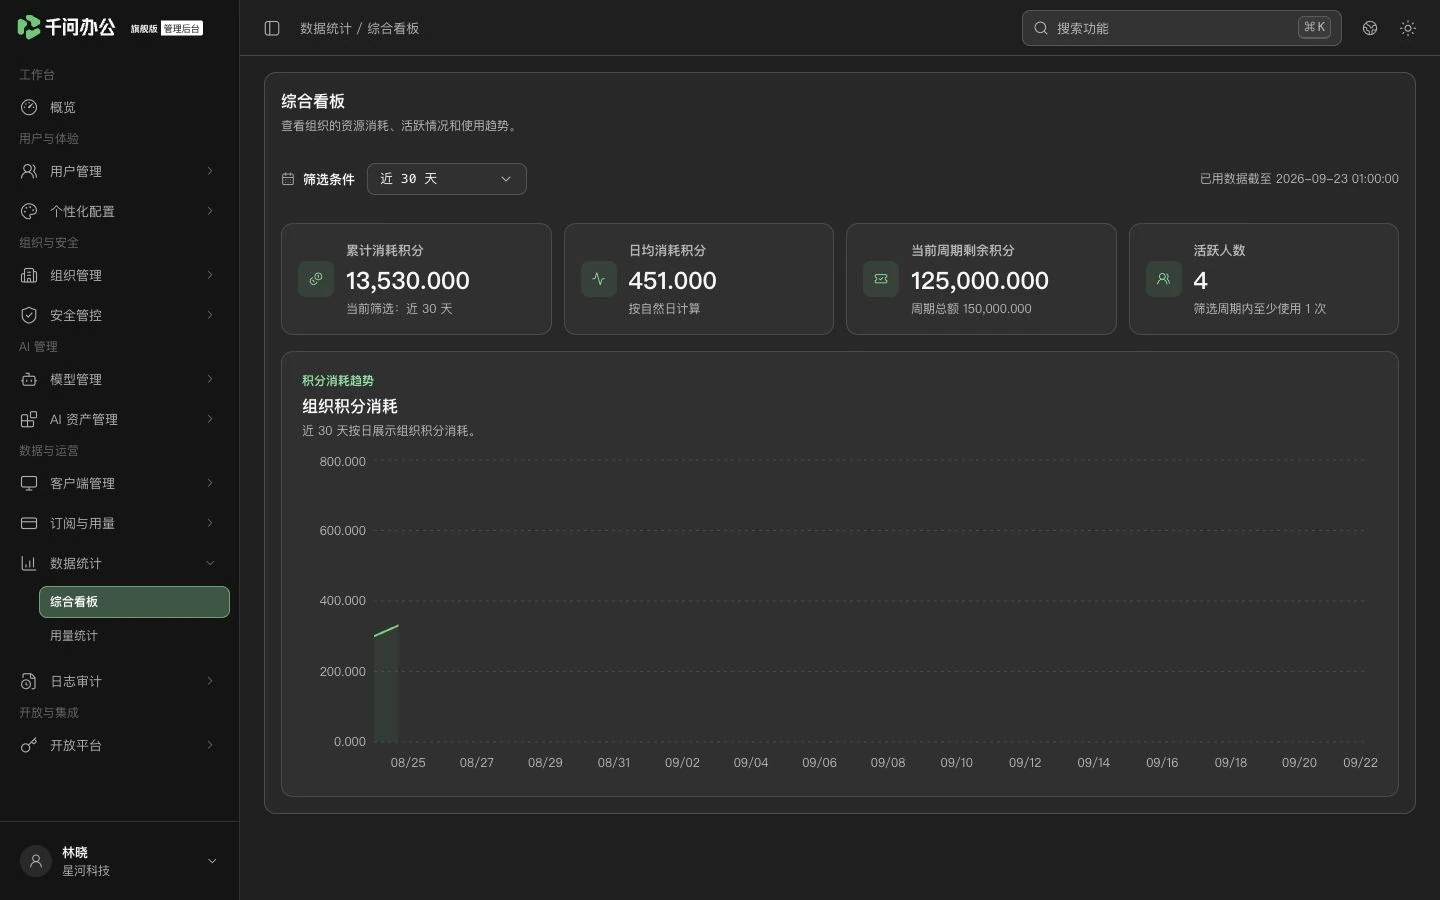The image size is (1440, 900).
Task: Click the 累计消耗积分 card icon
Action: [316, 279]
